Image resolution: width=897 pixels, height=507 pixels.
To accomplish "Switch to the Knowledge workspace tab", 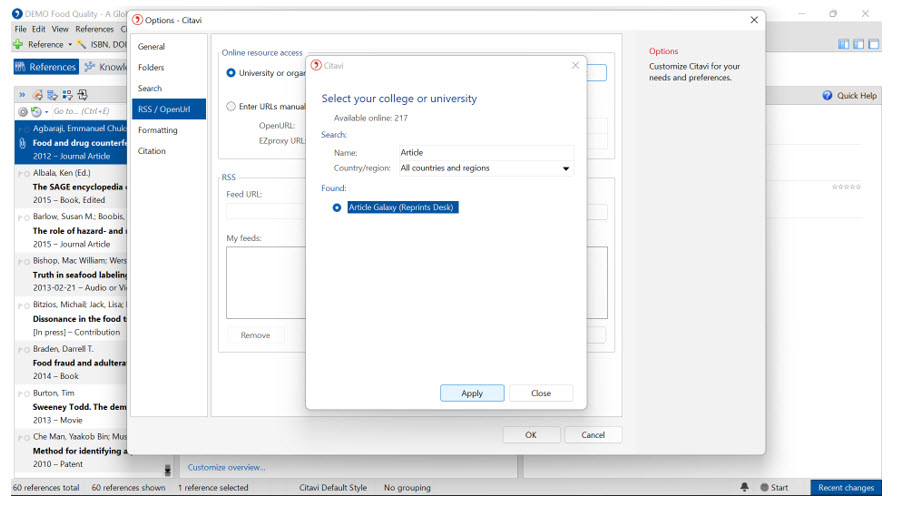I will [x=105, y=67].
